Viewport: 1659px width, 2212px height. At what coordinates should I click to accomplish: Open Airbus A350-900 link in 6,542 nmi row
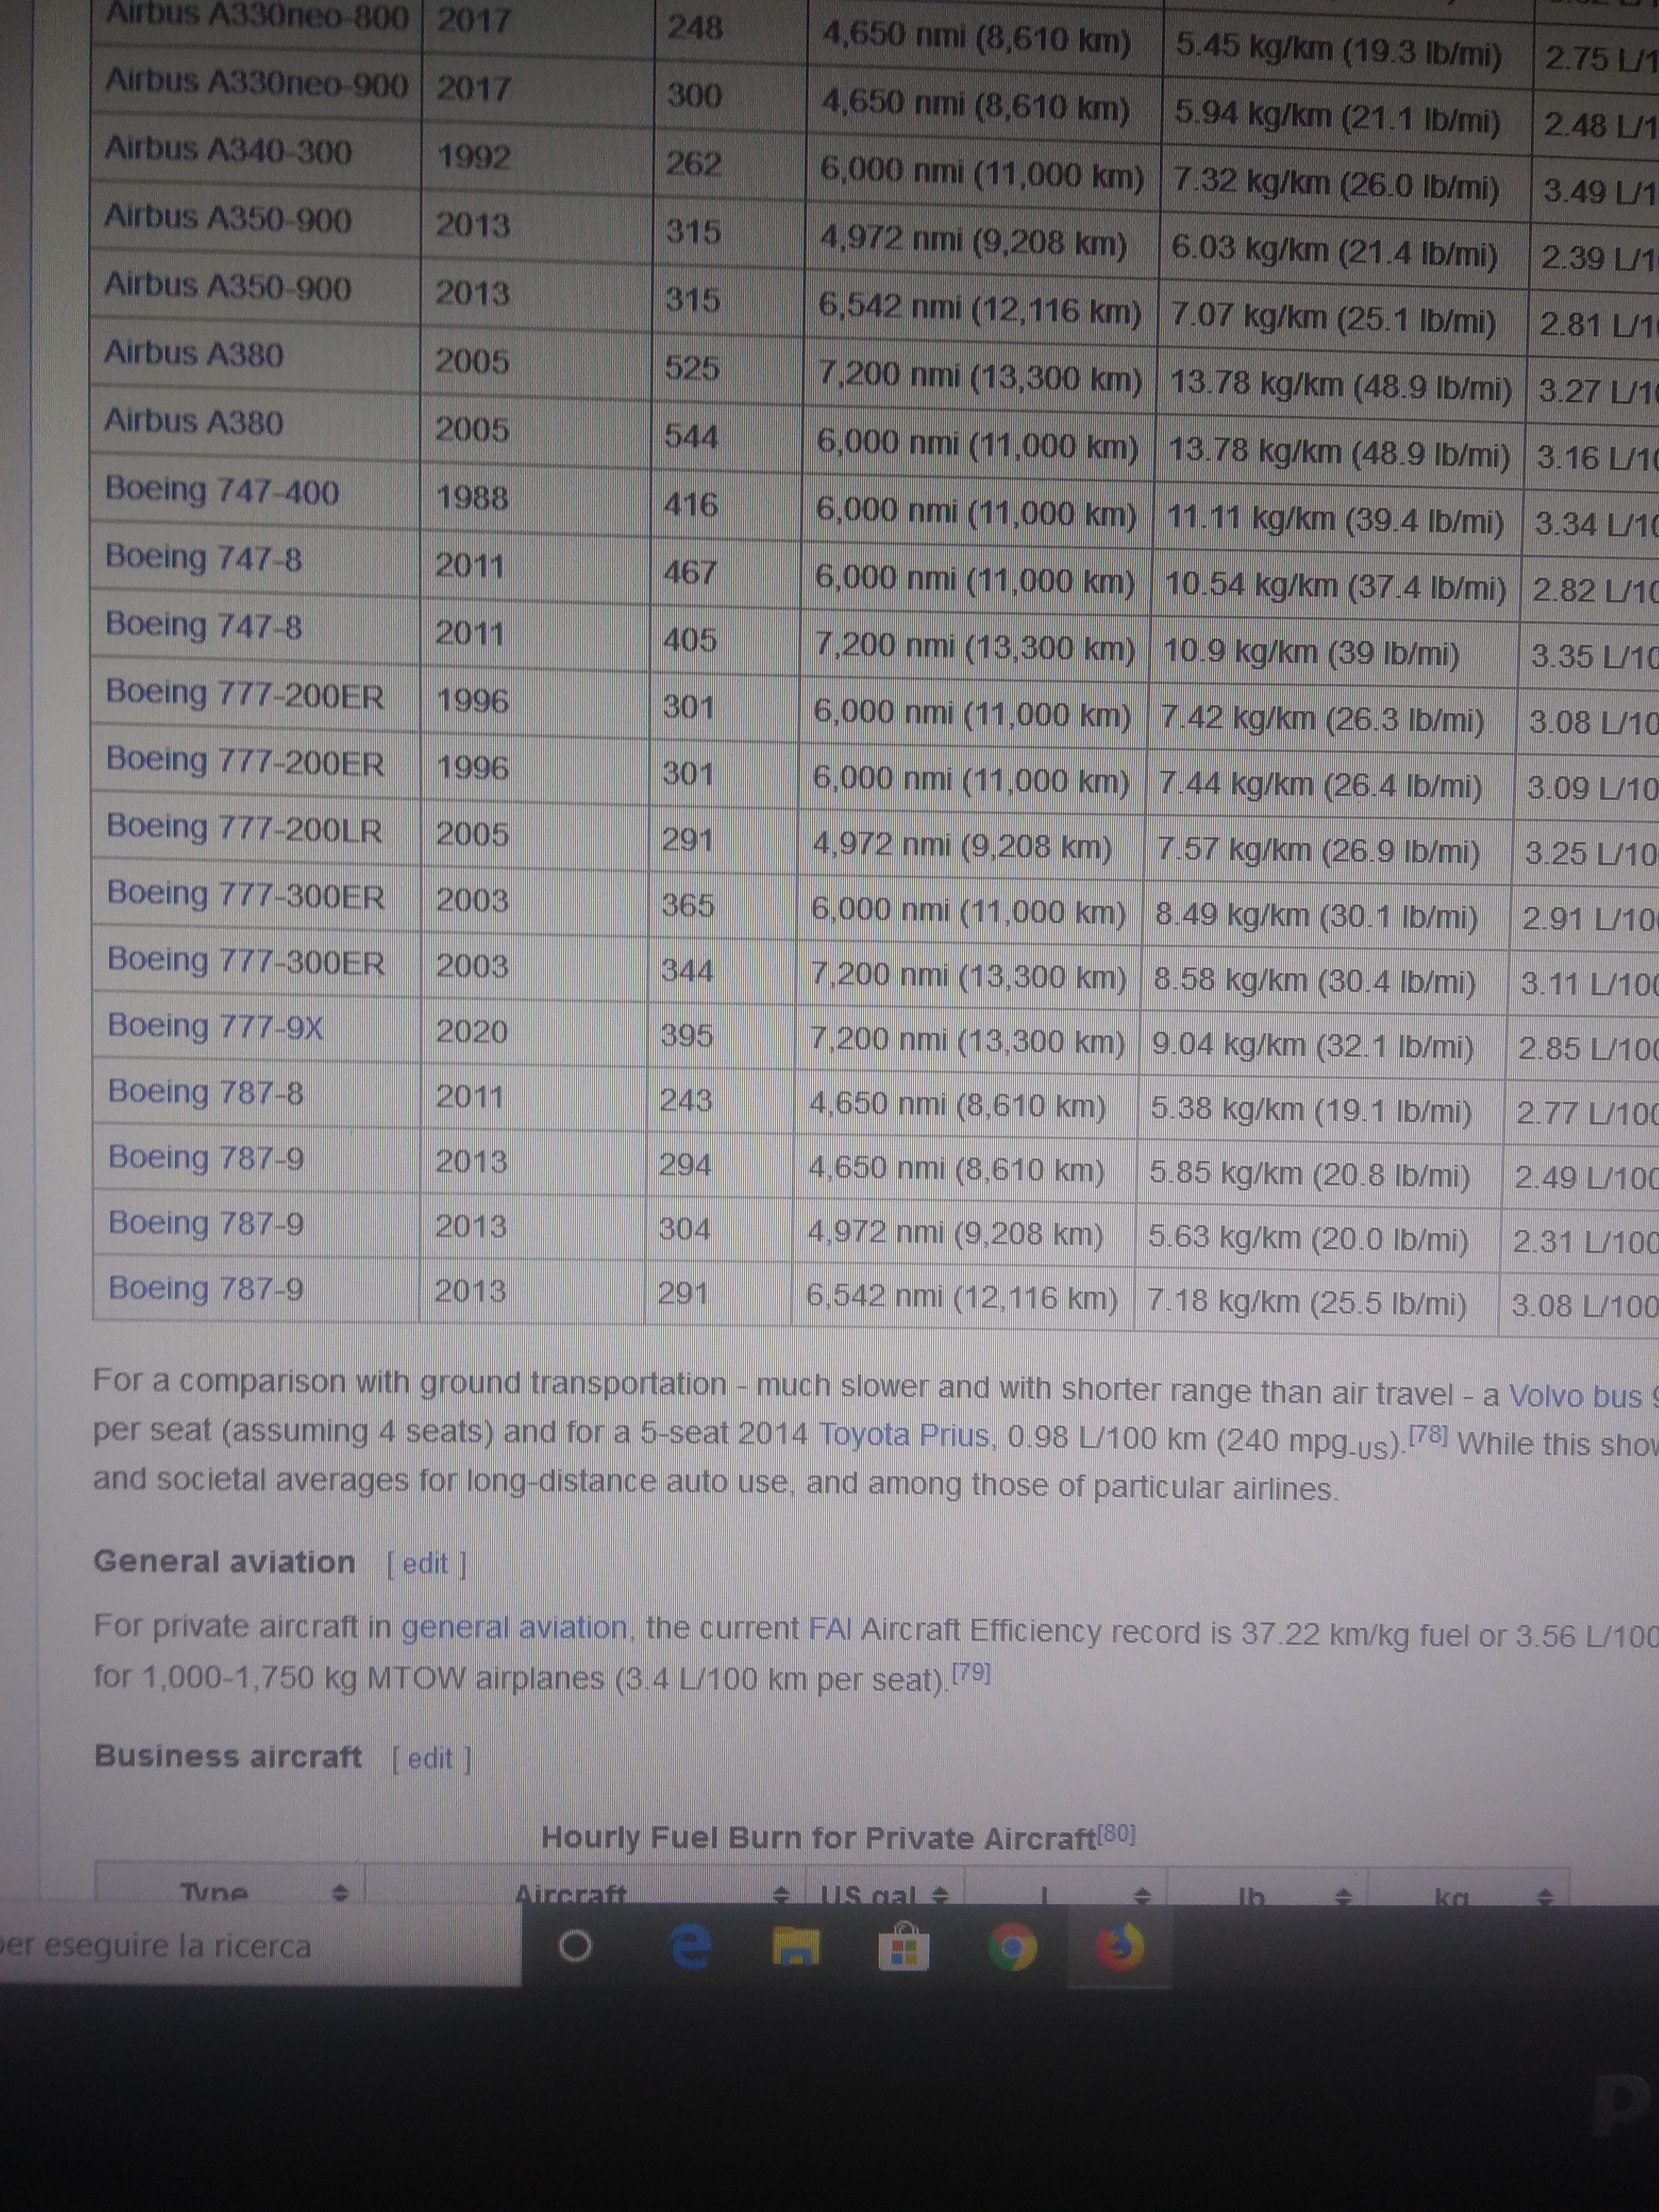pos(228,287)
